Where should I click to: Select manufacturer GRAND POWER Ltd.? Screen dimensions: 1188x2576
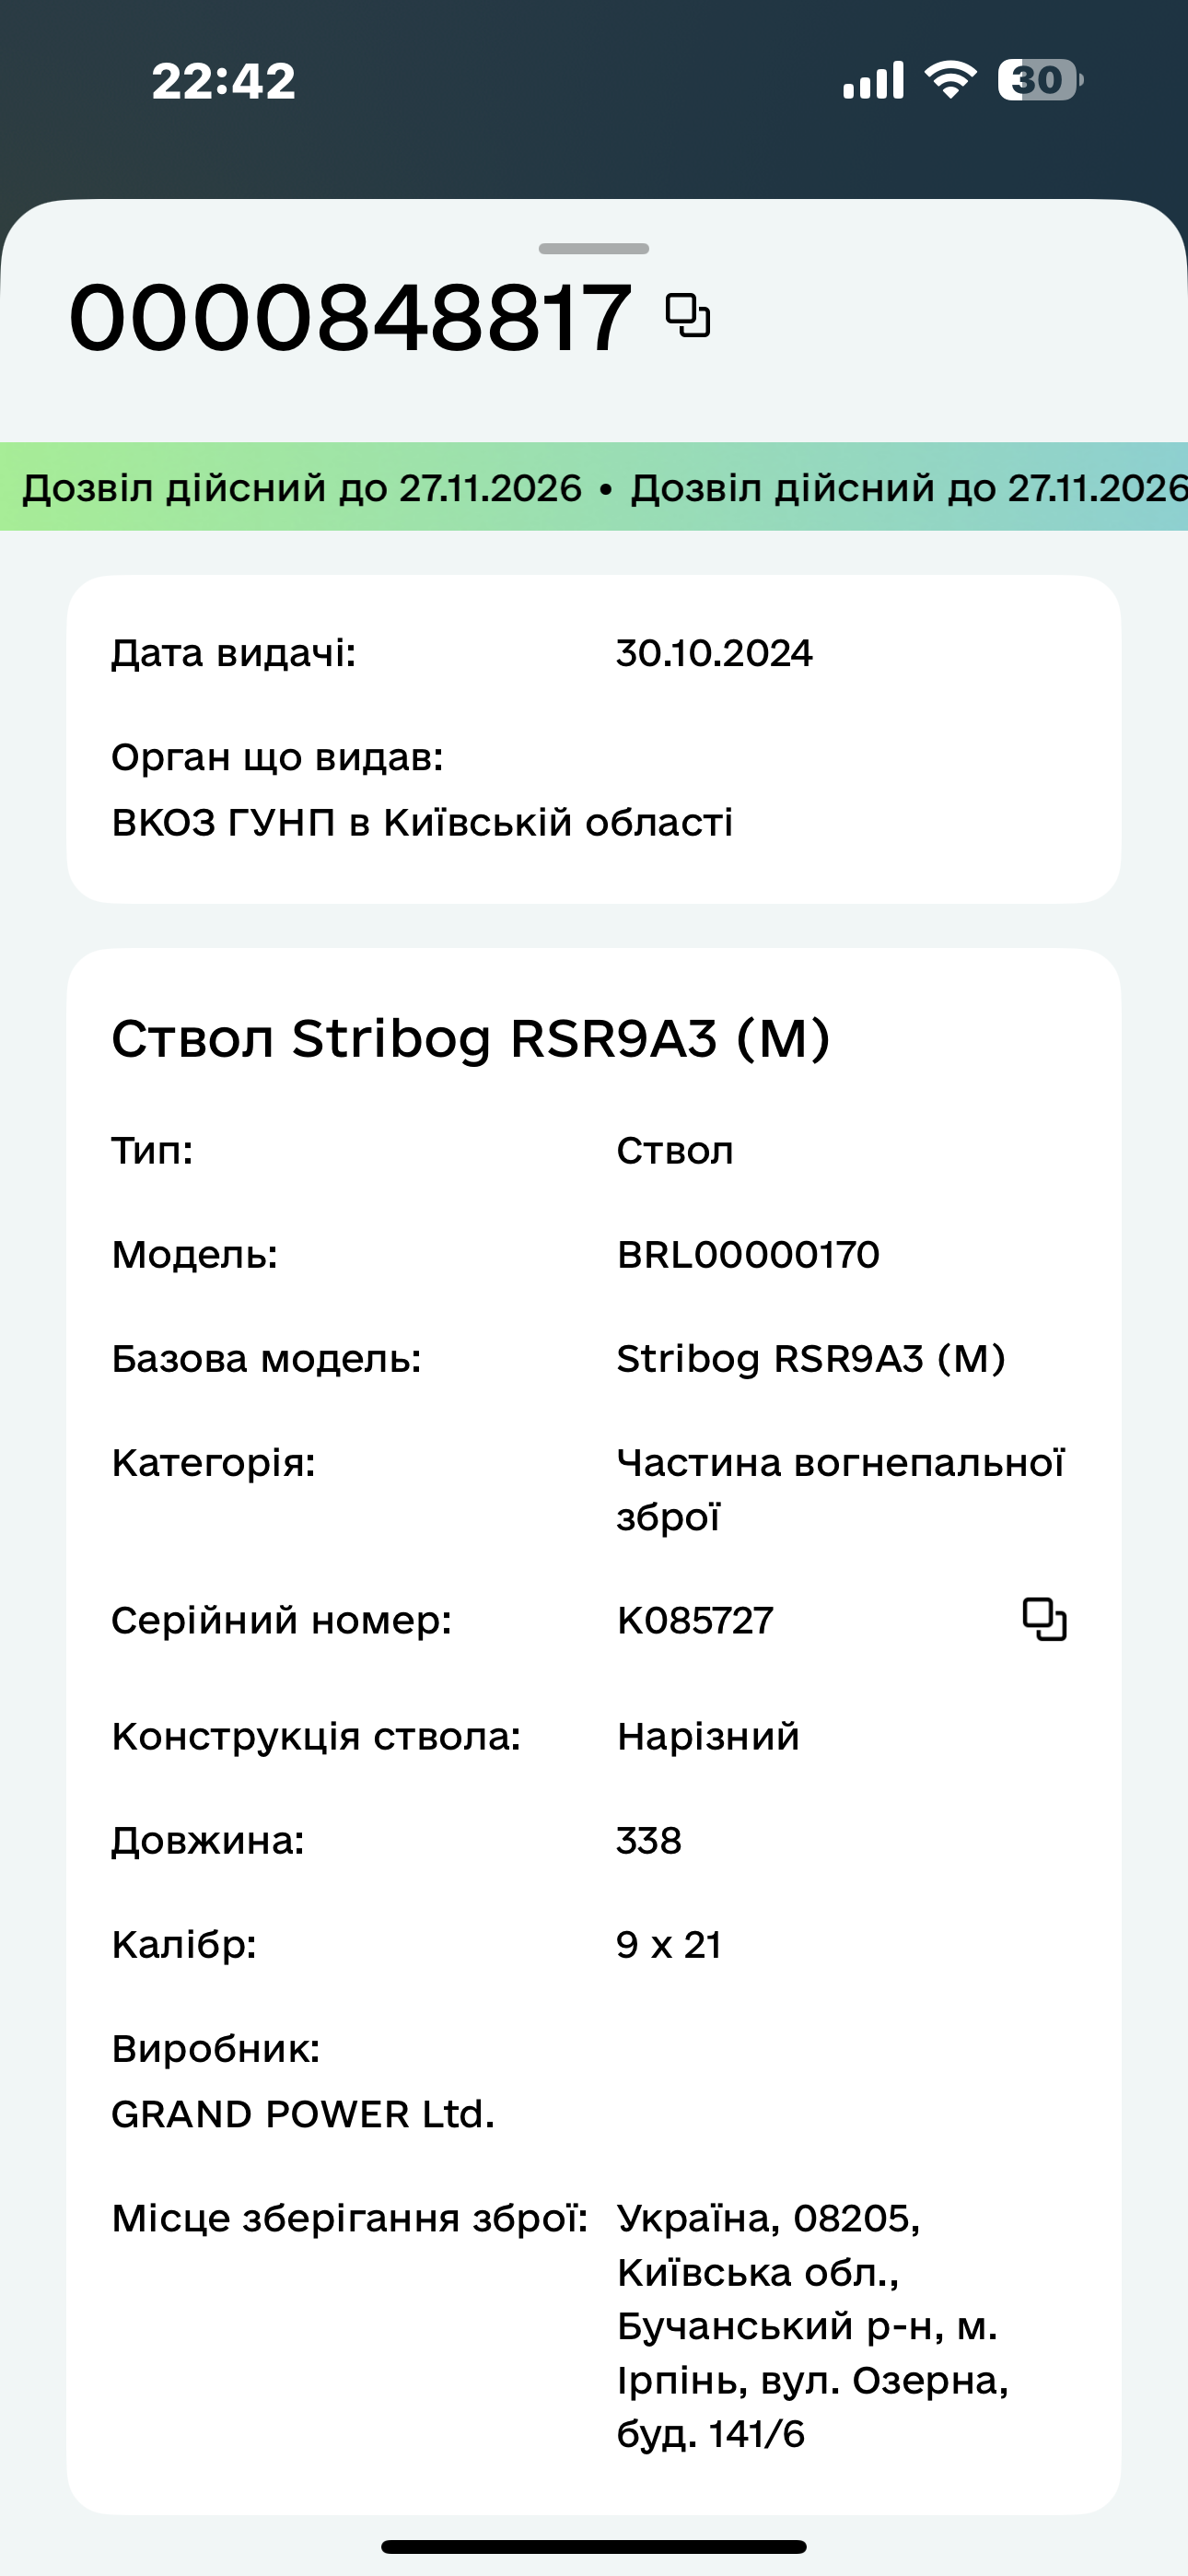tap(303, 2113)
